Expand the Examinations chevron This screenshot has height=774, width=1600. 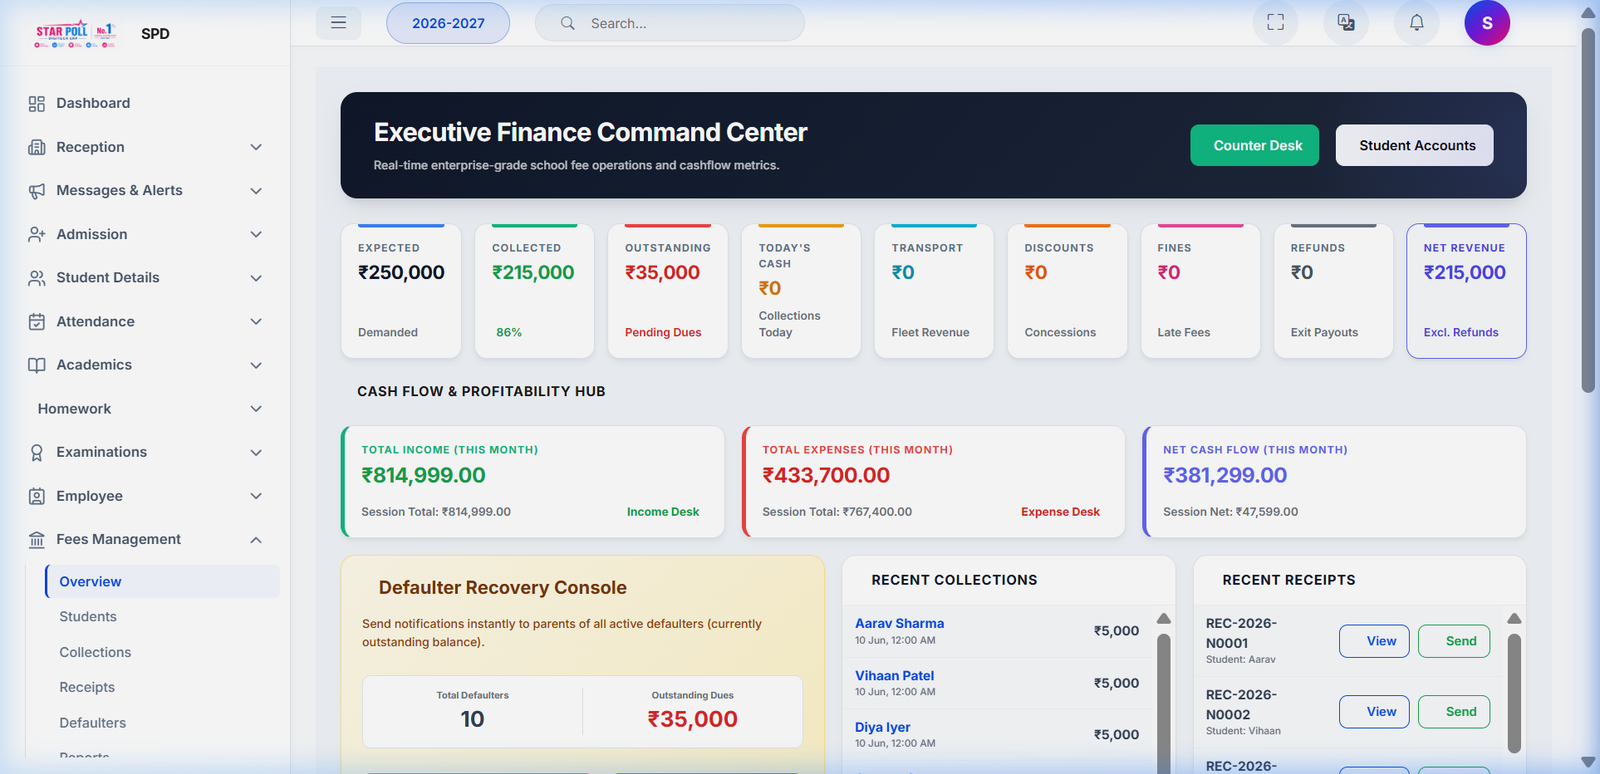click(x=256, y=452)
